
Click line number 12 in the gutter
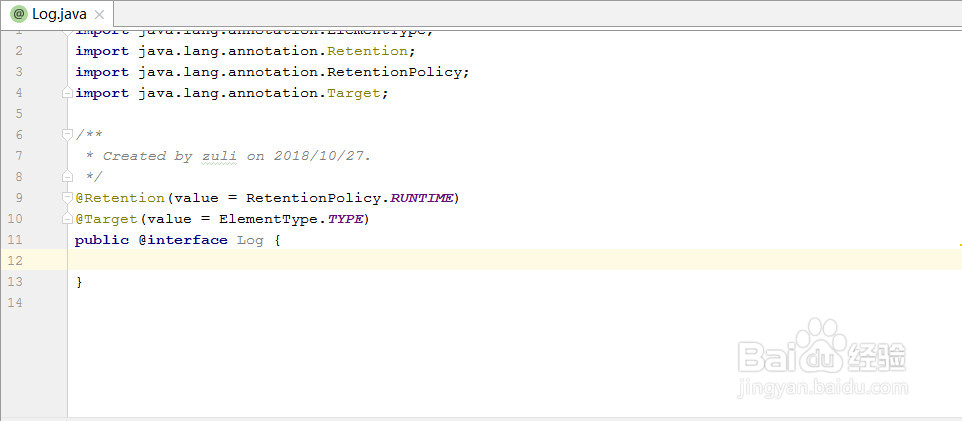(15, 261)
